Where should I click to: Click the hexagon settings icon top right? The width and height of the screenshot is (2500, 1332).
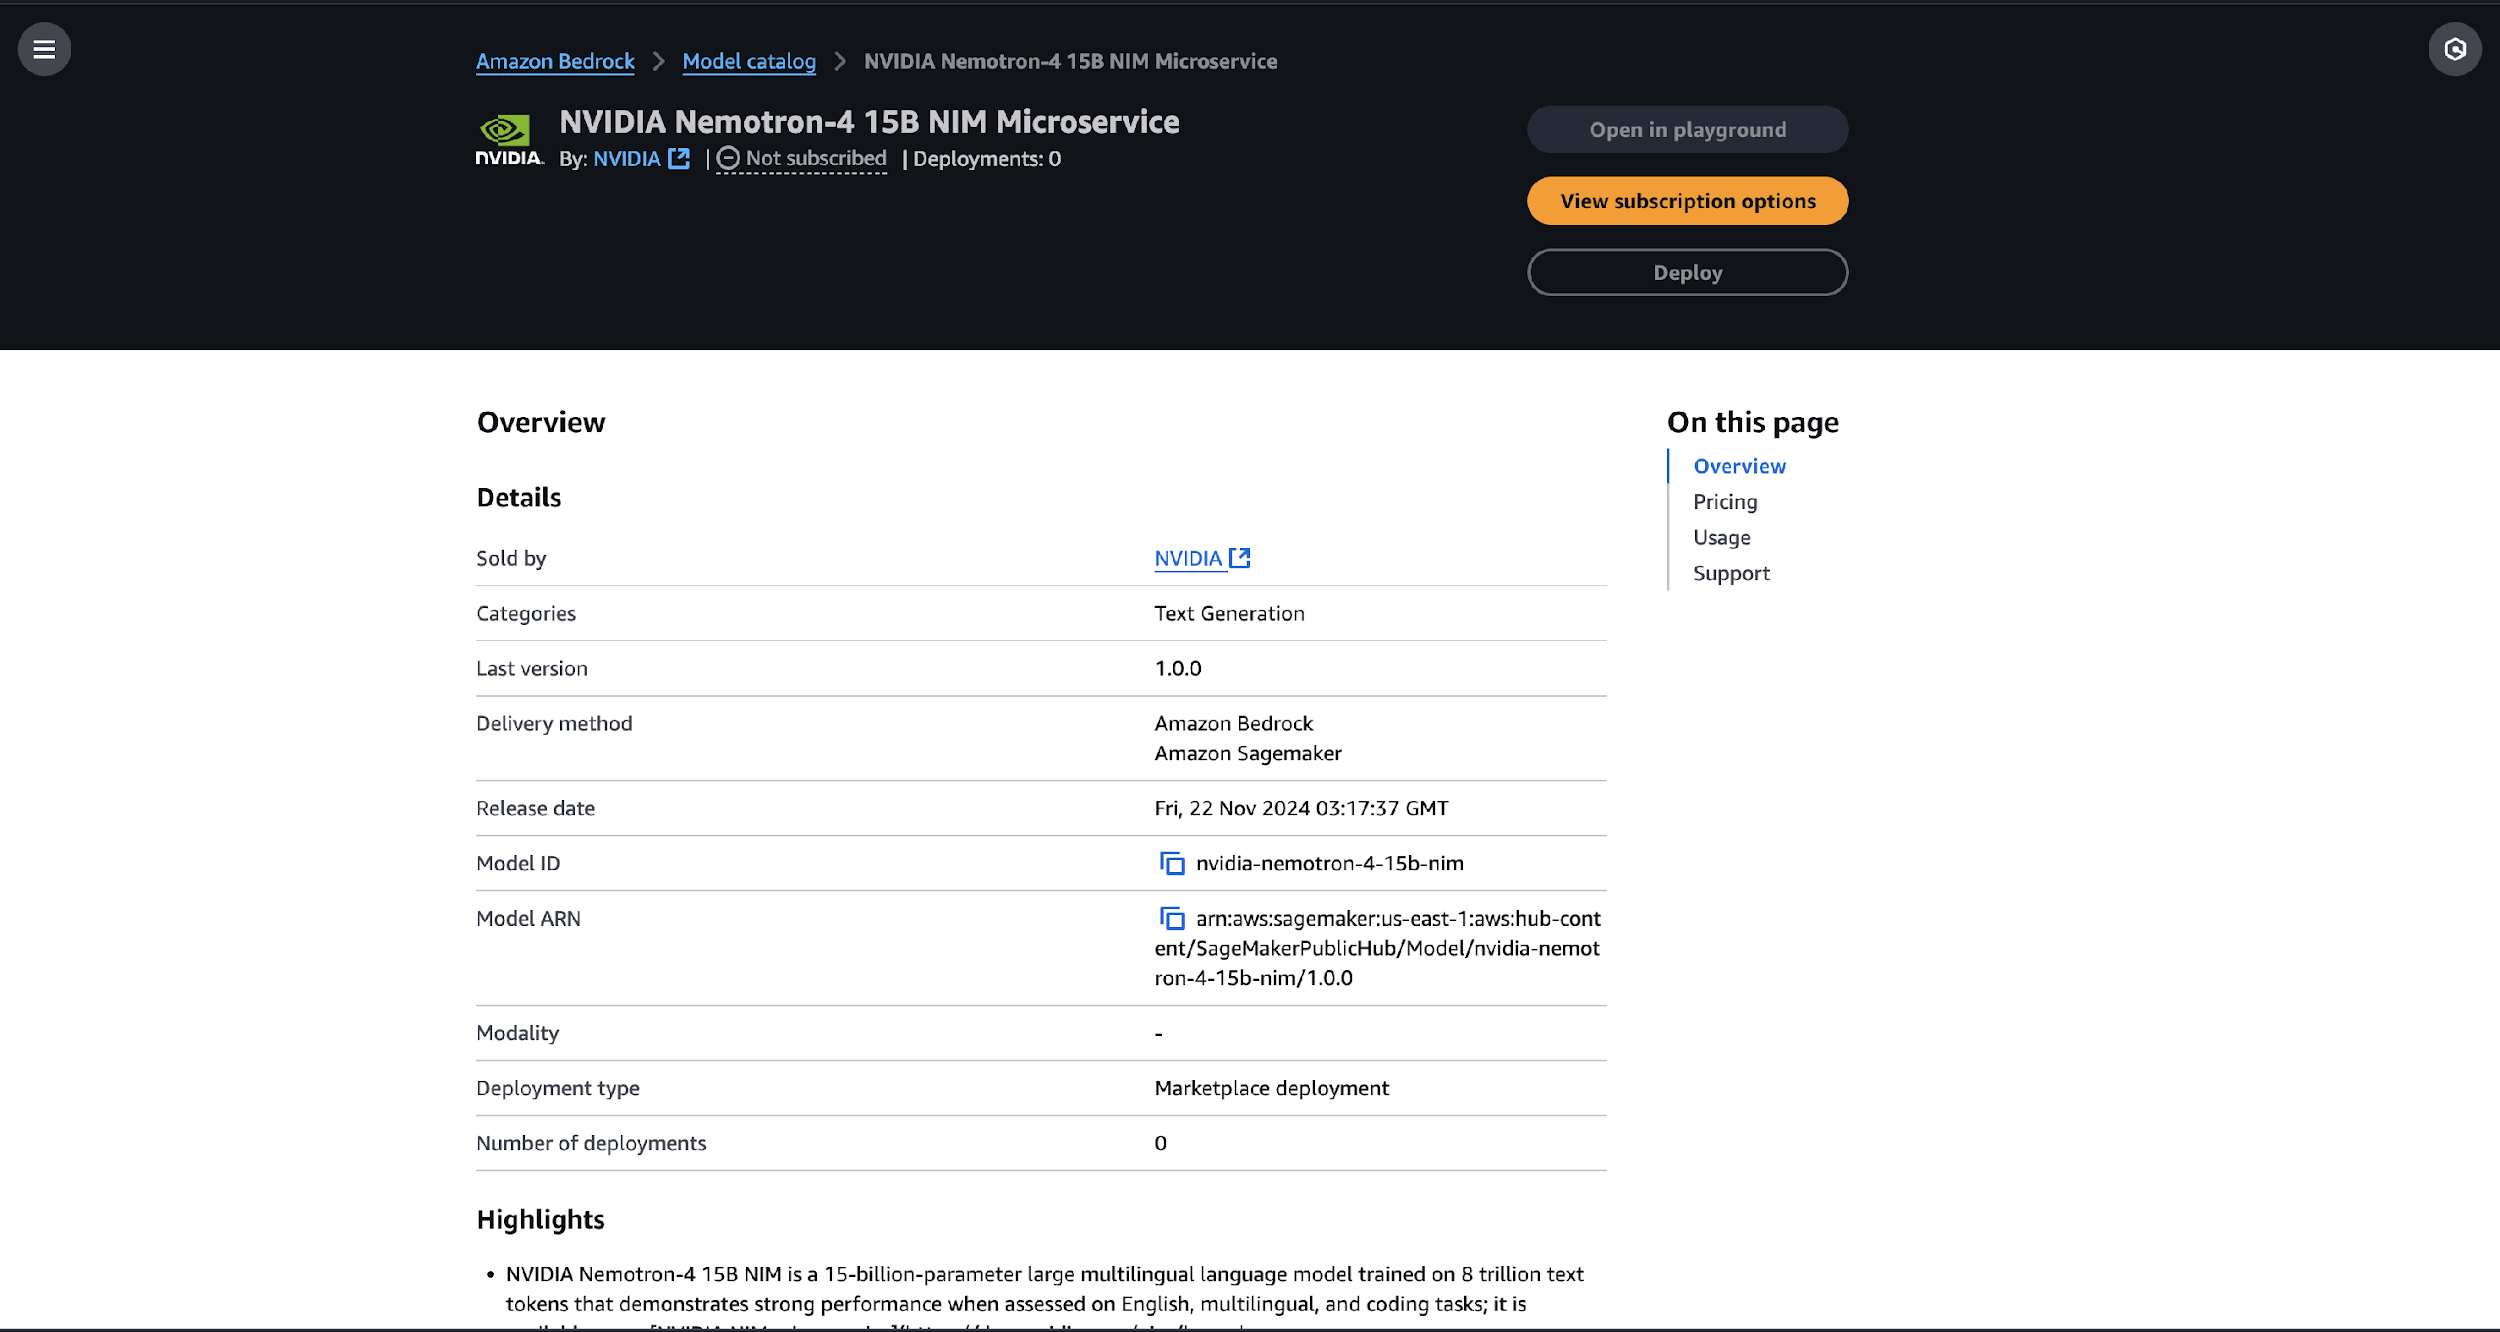(2455, 49)
